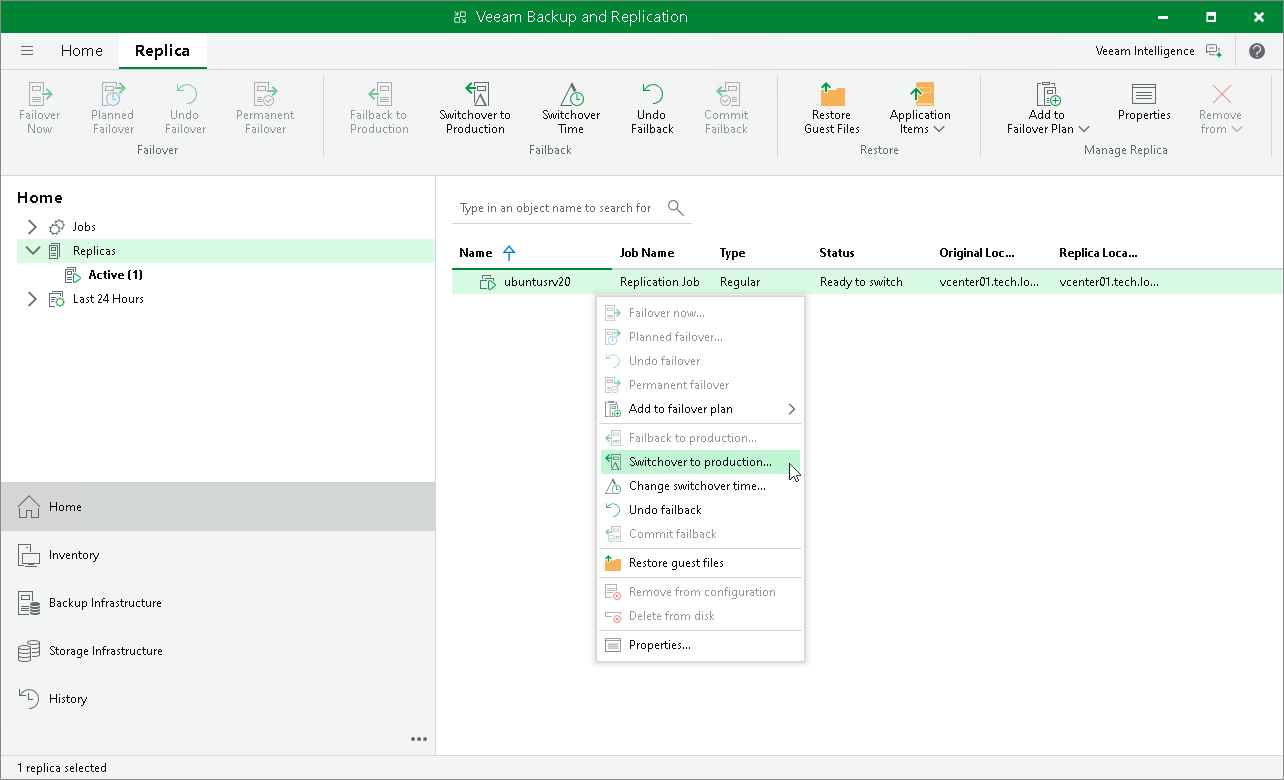Collapse the Replicas tree node
1284x780 pixels.
pos(33,251)
